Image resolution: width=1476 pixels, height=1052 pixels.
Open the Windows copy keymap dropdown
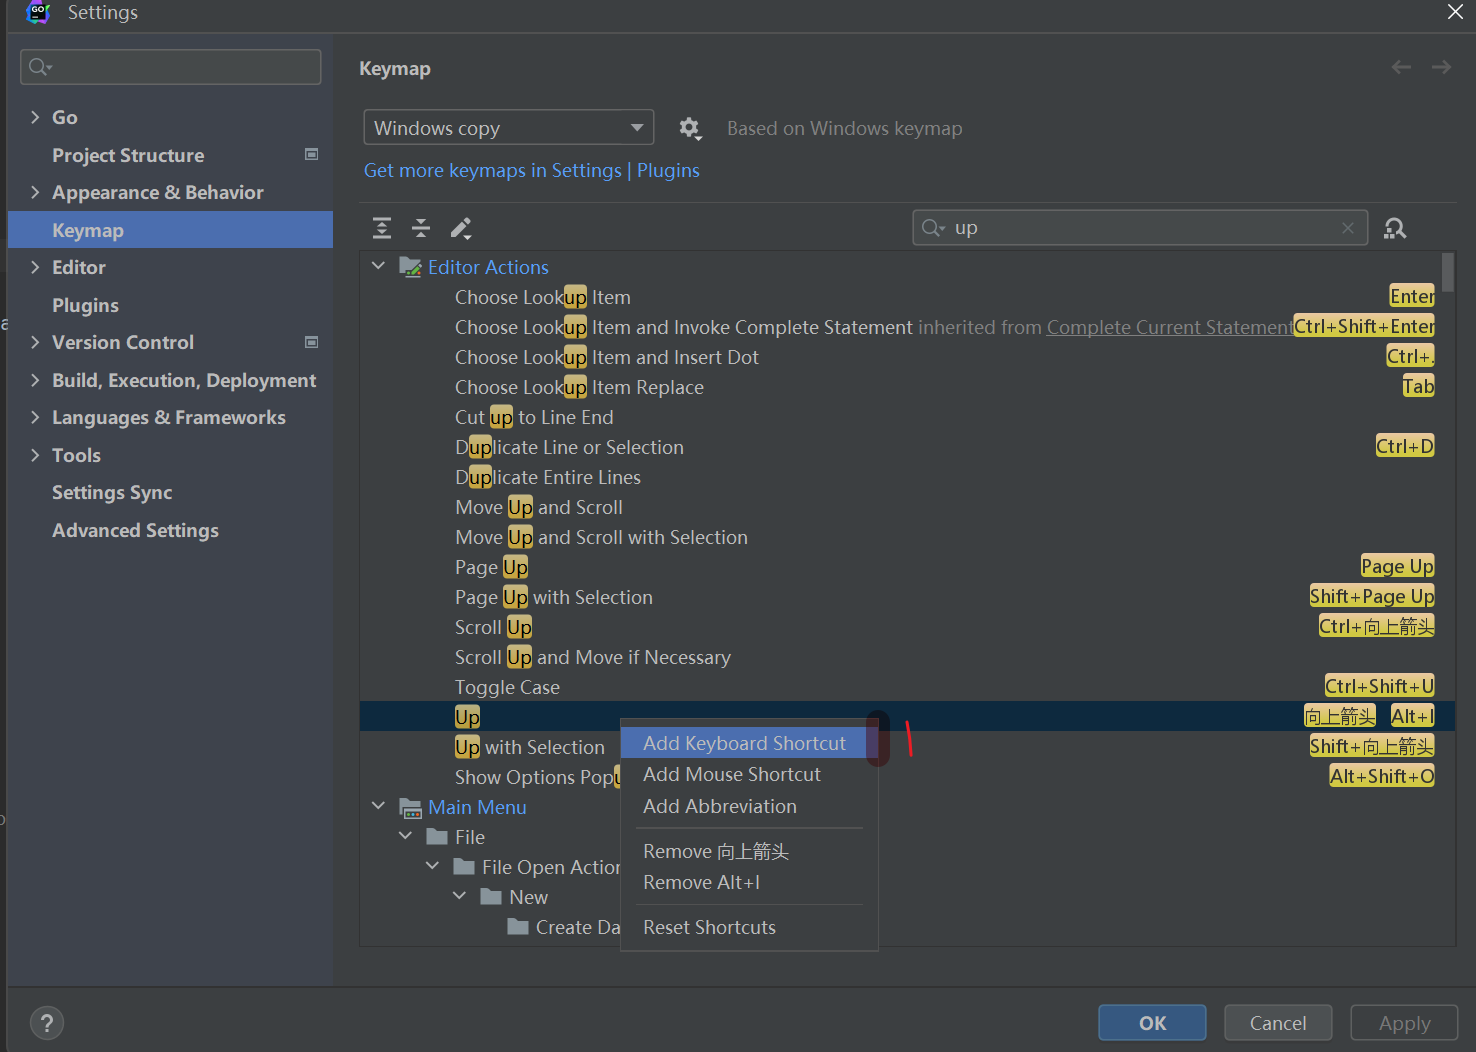coord(509,128)
